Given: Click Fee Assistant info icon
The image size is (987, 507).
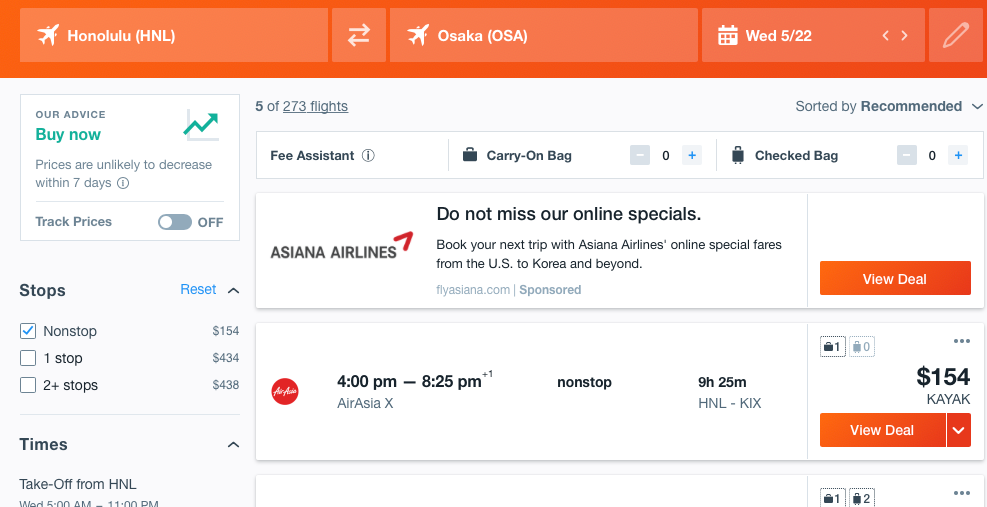Looking at the screenshot, I should coord(368,156).
